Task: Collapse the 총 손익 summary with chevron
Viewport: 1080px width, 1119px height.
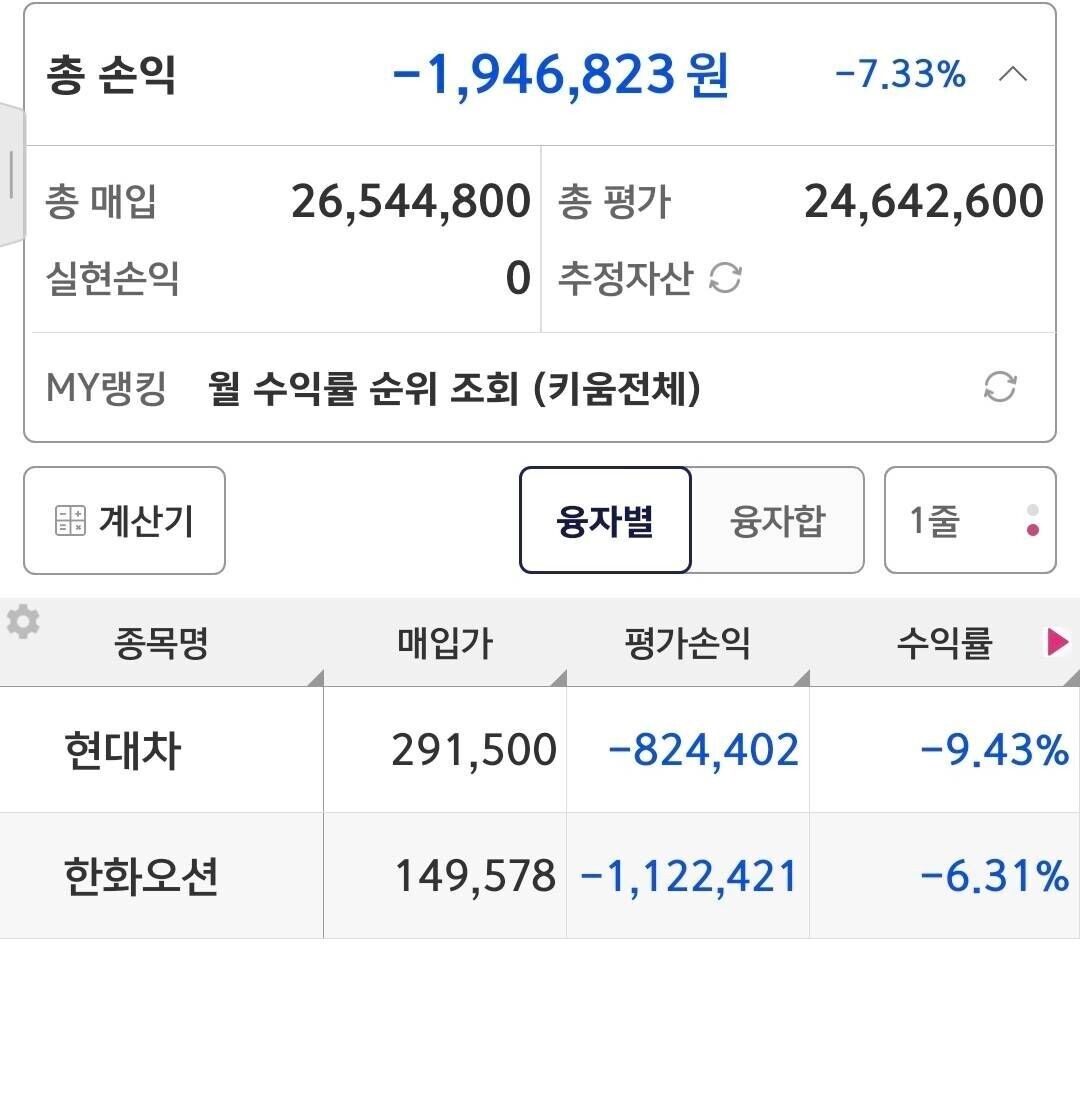Action: pyautogui.click(x=1014, y=73)
